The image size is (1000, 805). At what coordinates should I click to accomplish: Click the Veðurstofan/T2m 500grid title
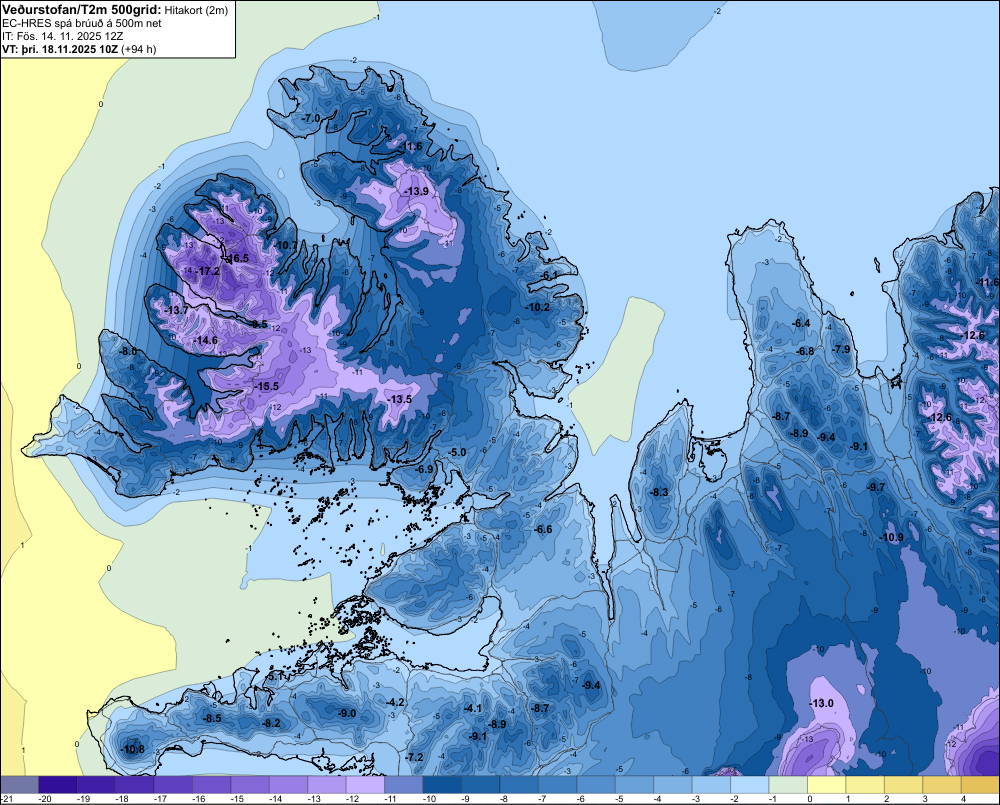(81, 10)
